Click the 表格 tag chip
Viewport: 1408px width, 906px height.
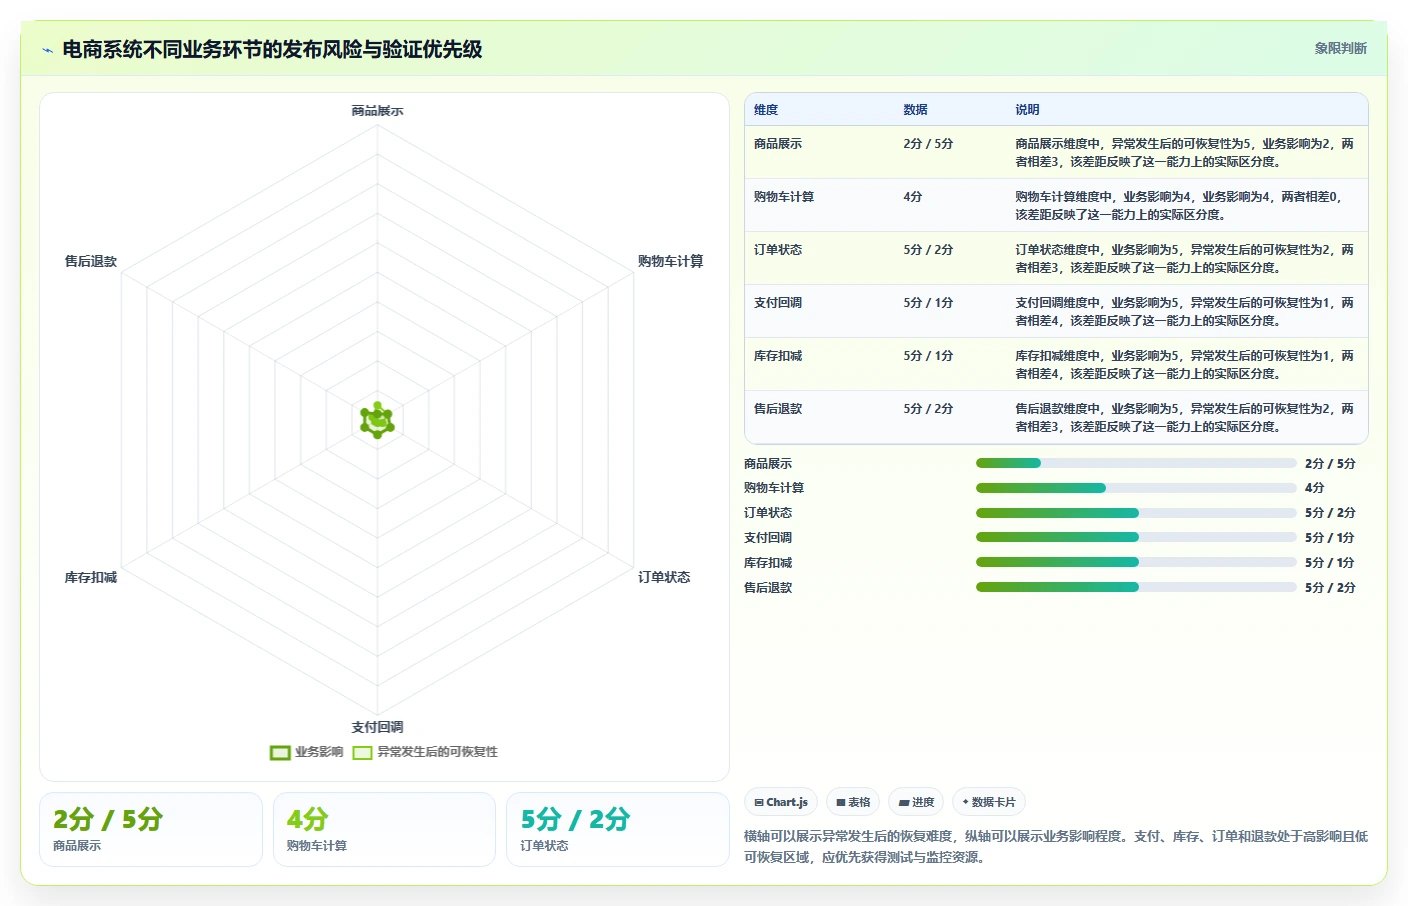pyautogui.click(x=853, y=802)
